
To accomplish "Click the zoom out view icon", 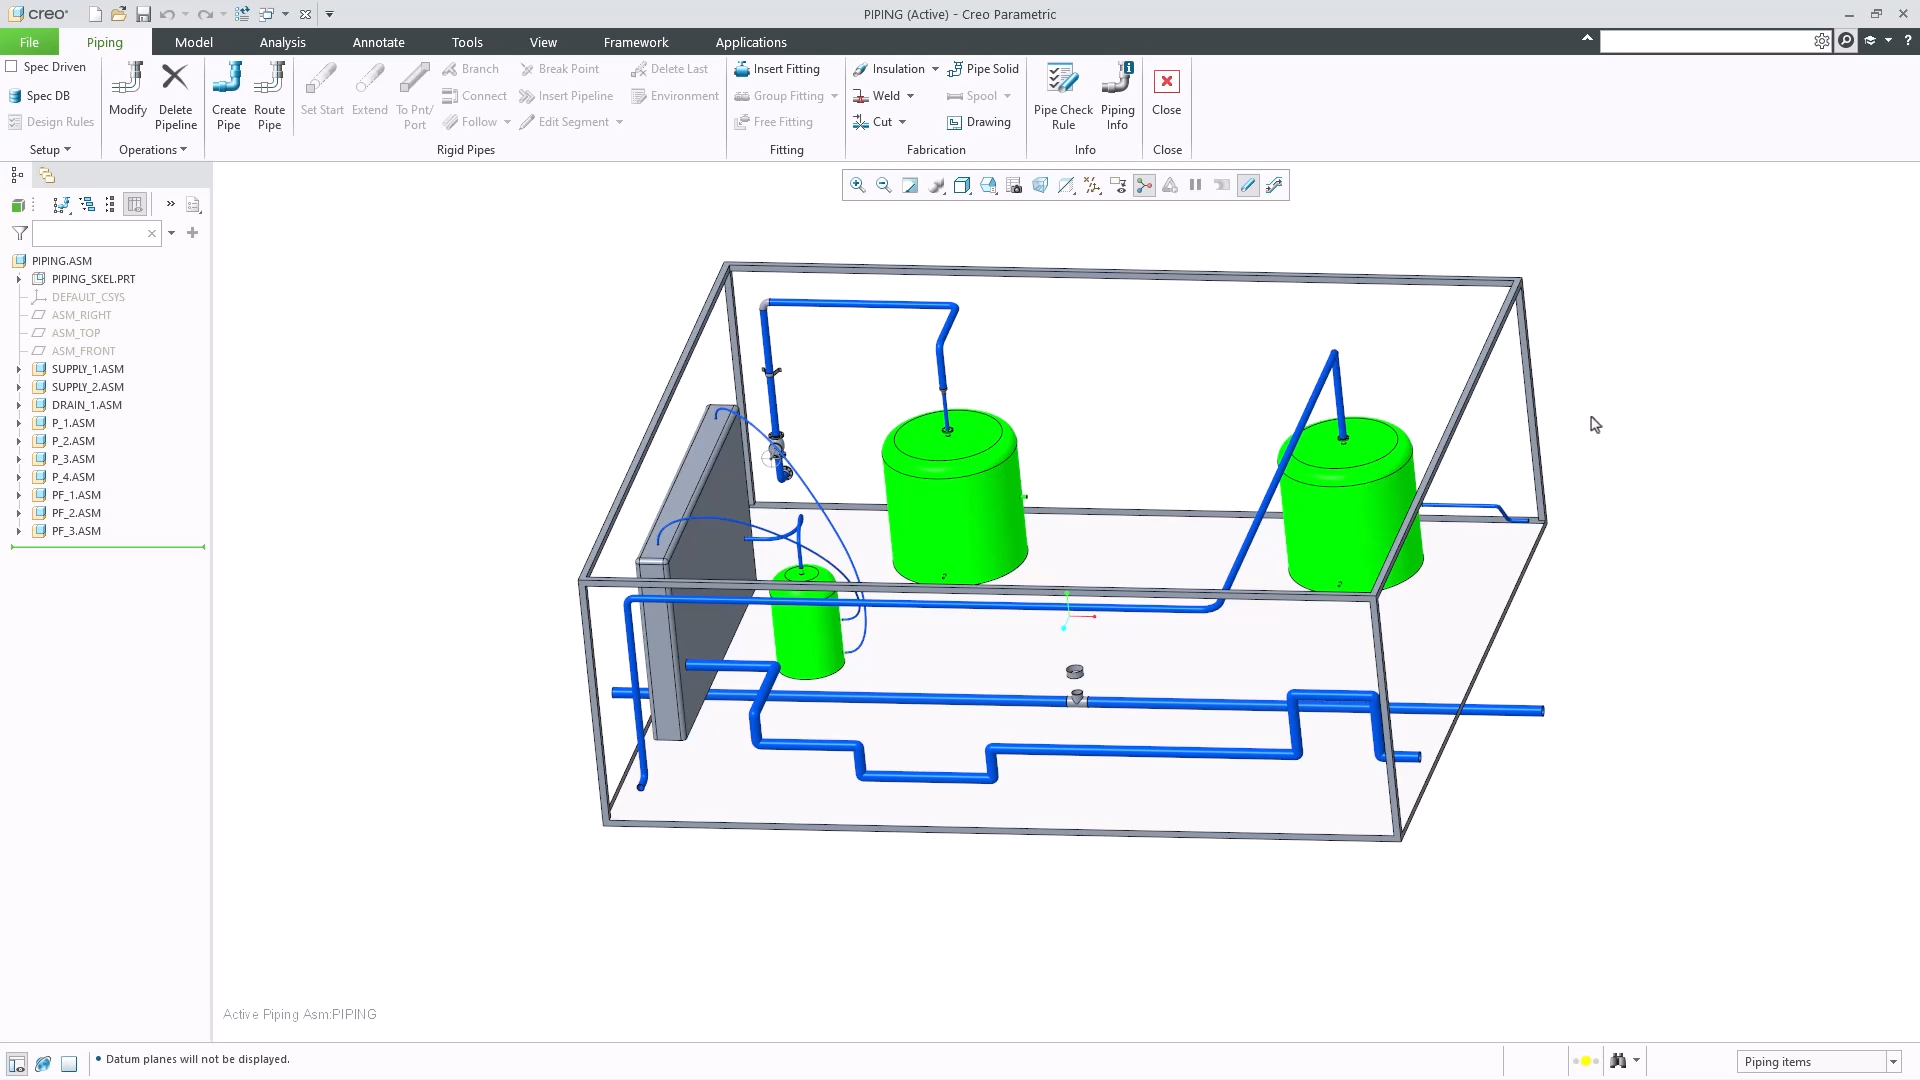I will [883, 185].
